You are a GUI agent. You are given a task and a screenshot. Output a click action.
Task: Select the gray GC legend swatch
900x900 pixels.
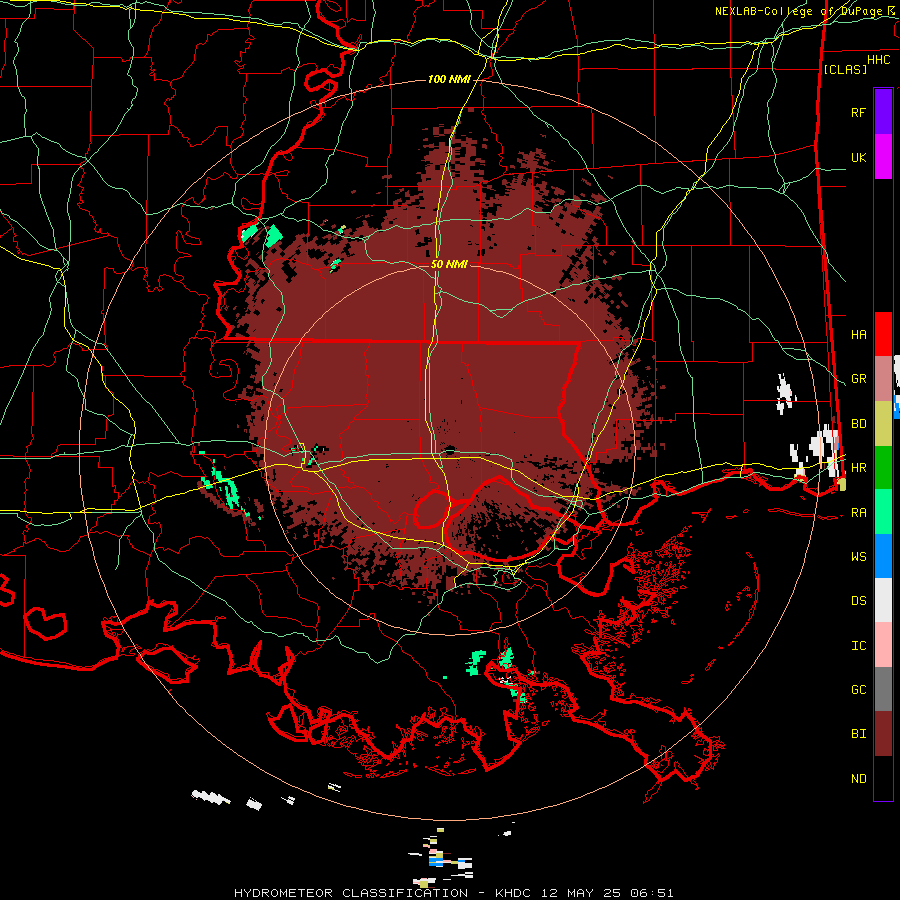pyautogui.click(x=883, y=689)
